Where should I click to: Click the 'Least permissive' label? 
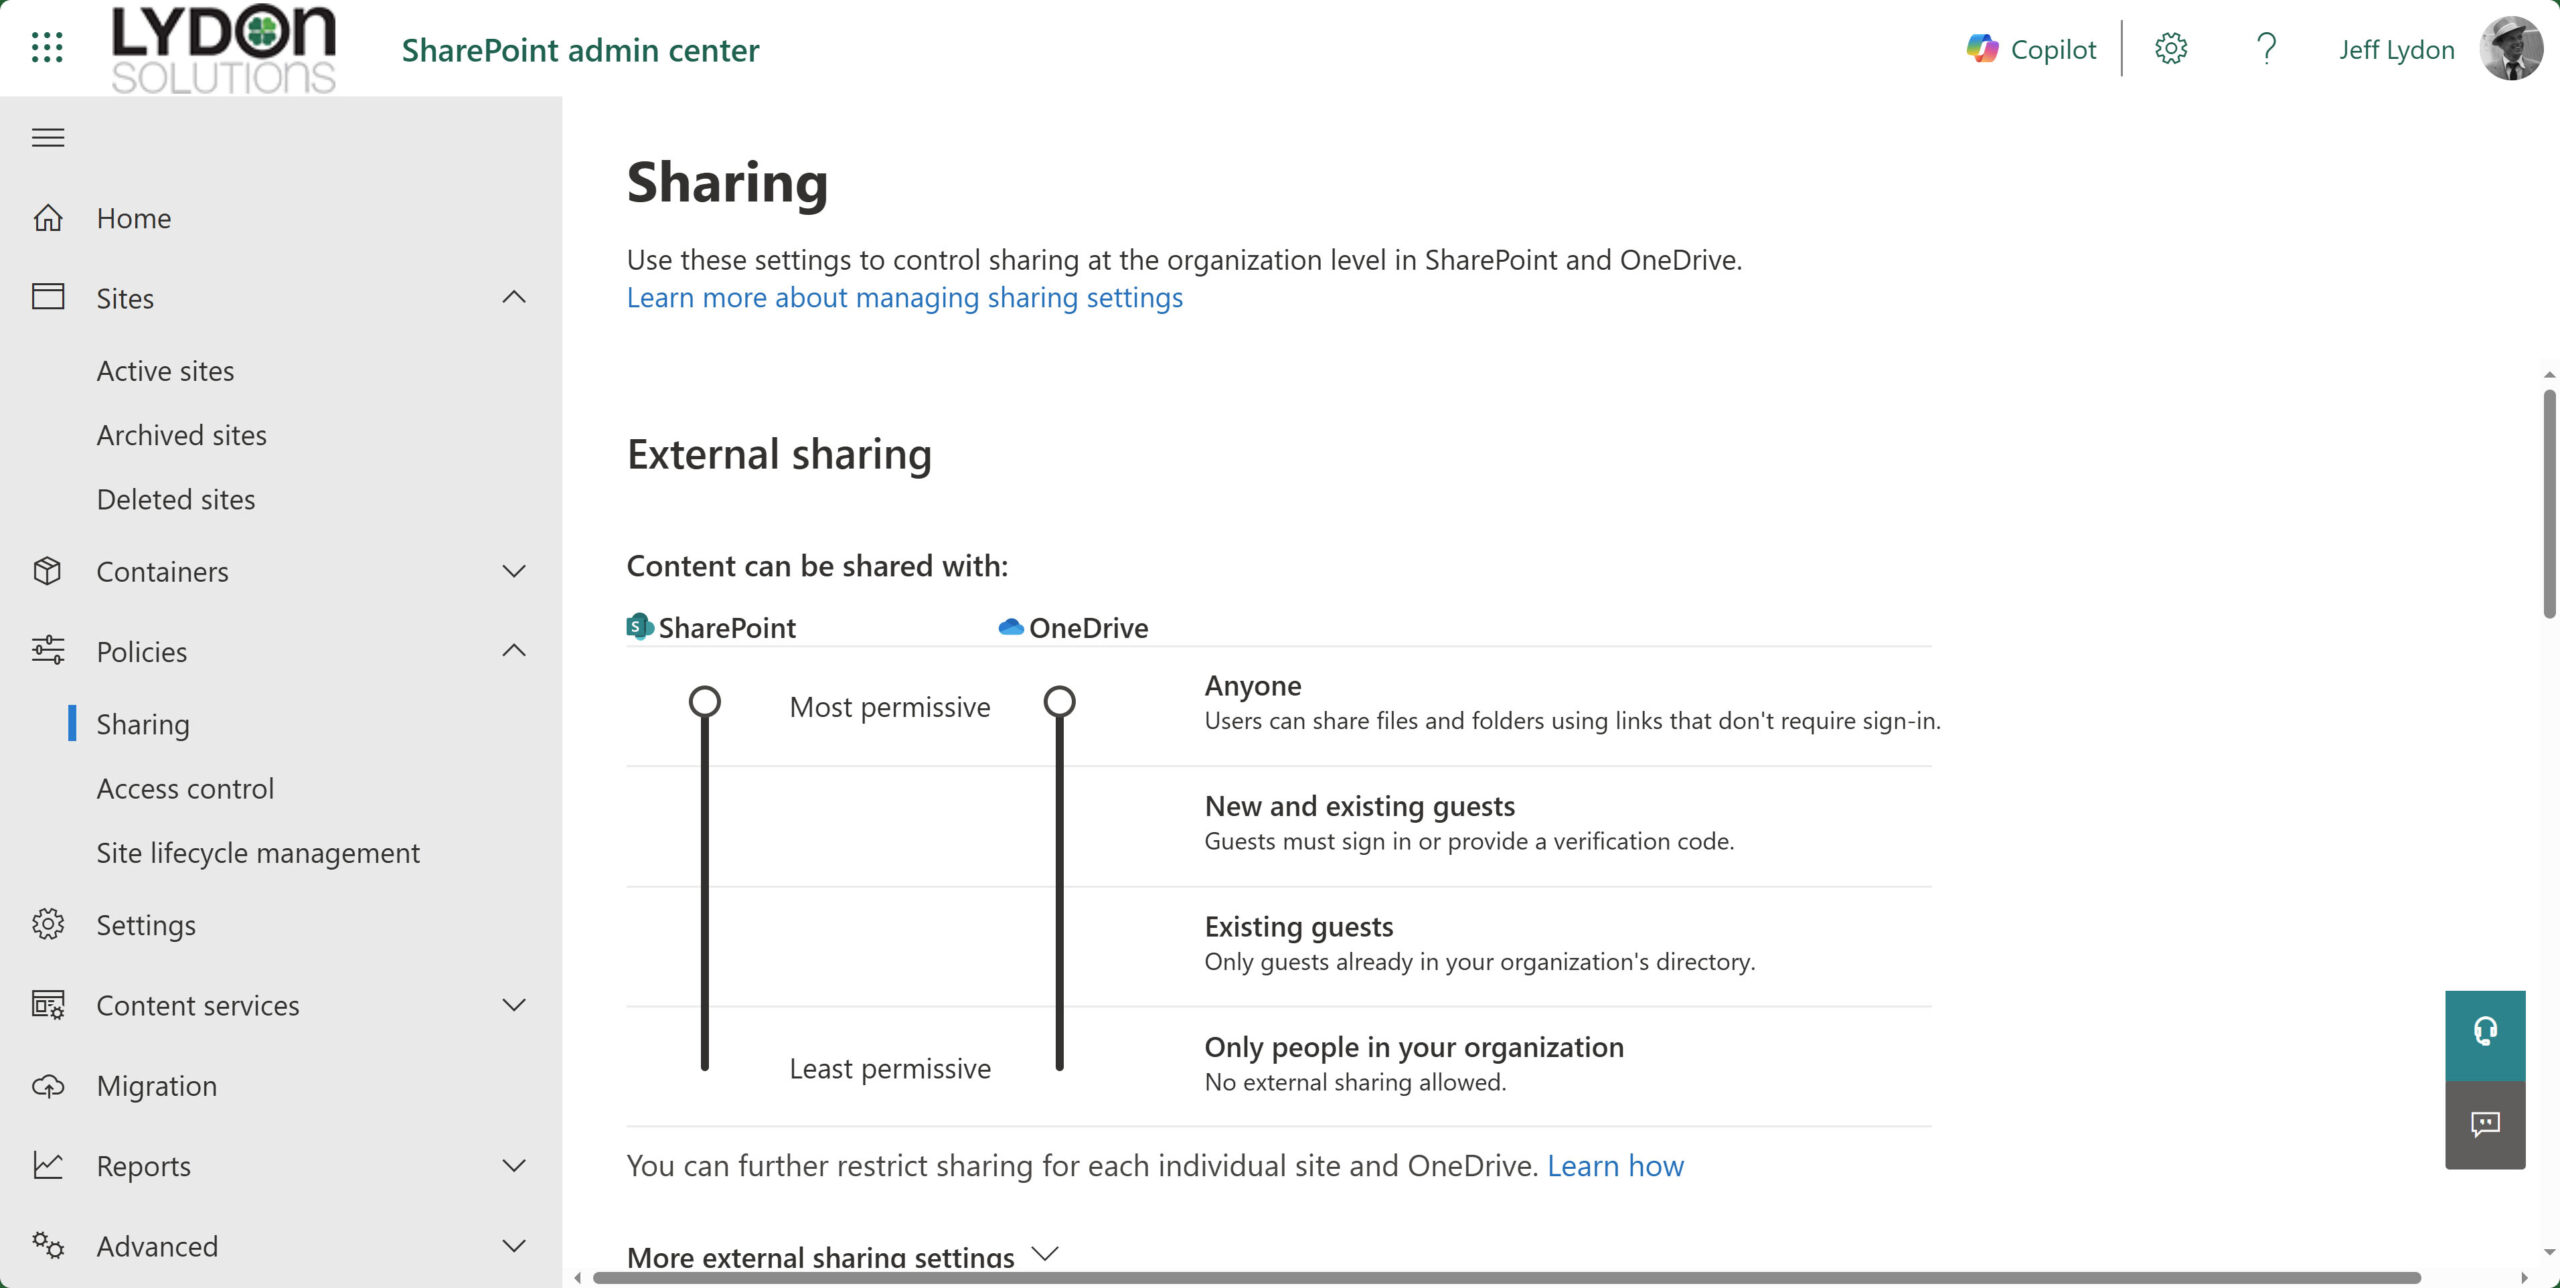pos(889,1068)
